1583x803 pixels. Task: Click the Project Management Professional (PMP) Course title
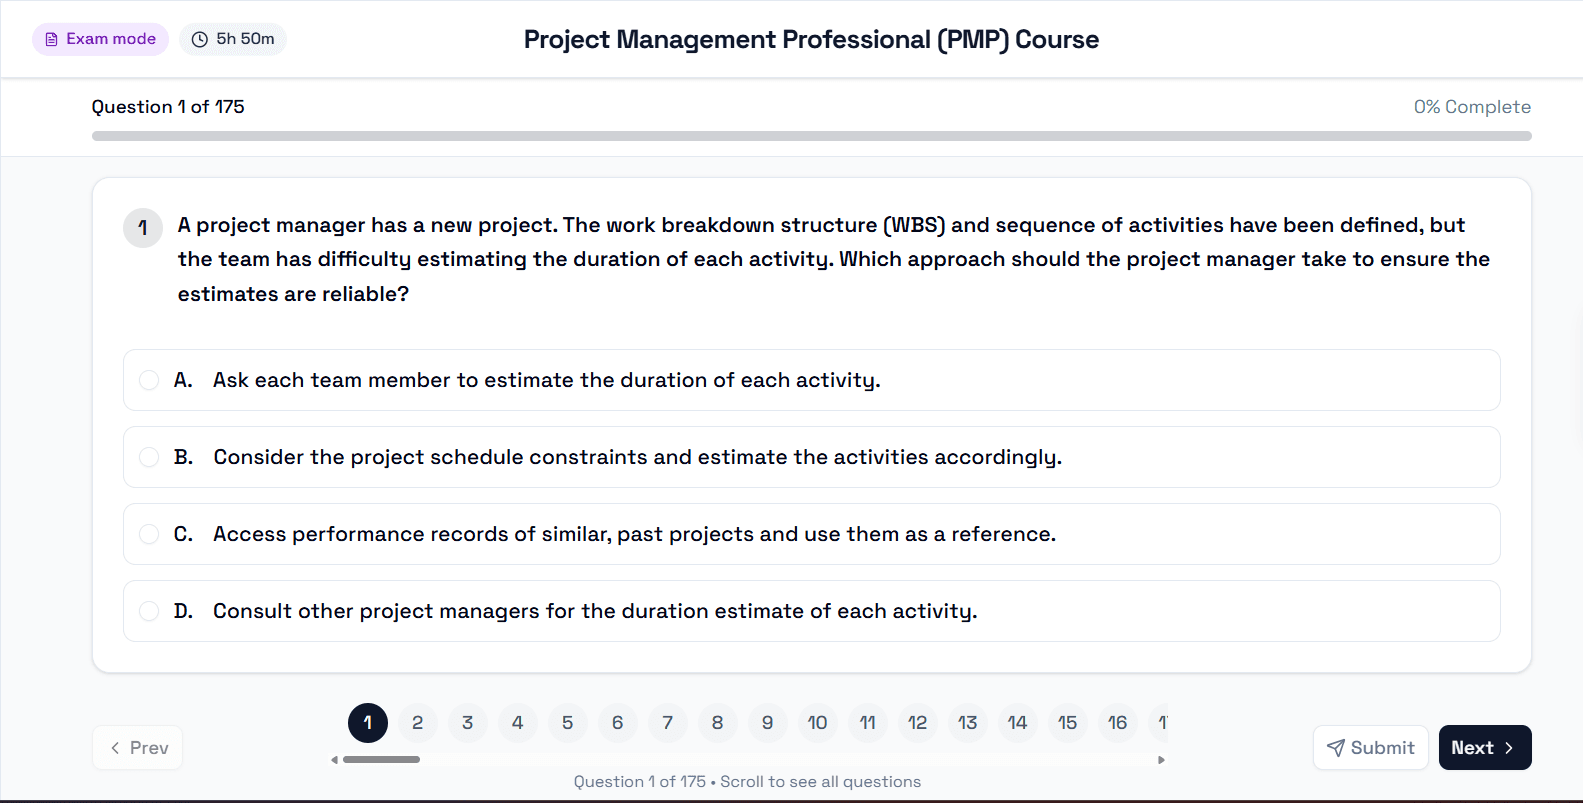coord(812,39)
